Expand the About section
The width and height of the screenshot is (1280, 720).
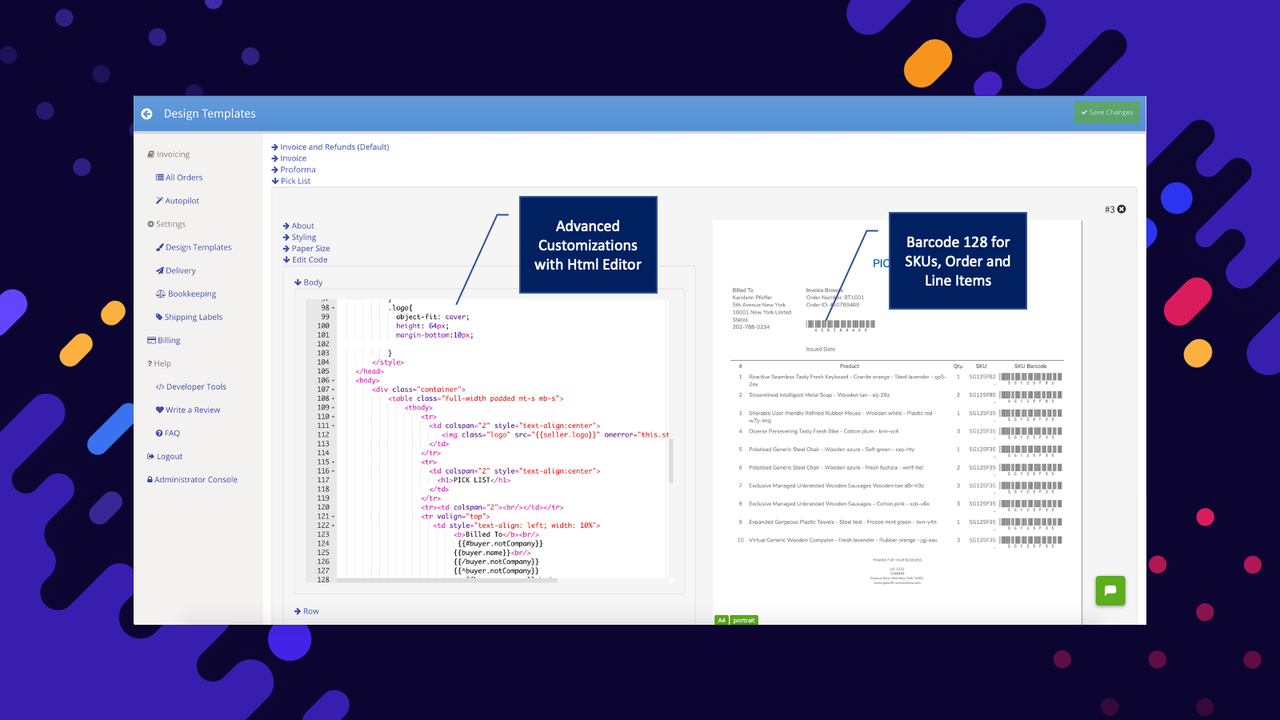[299, 226]
